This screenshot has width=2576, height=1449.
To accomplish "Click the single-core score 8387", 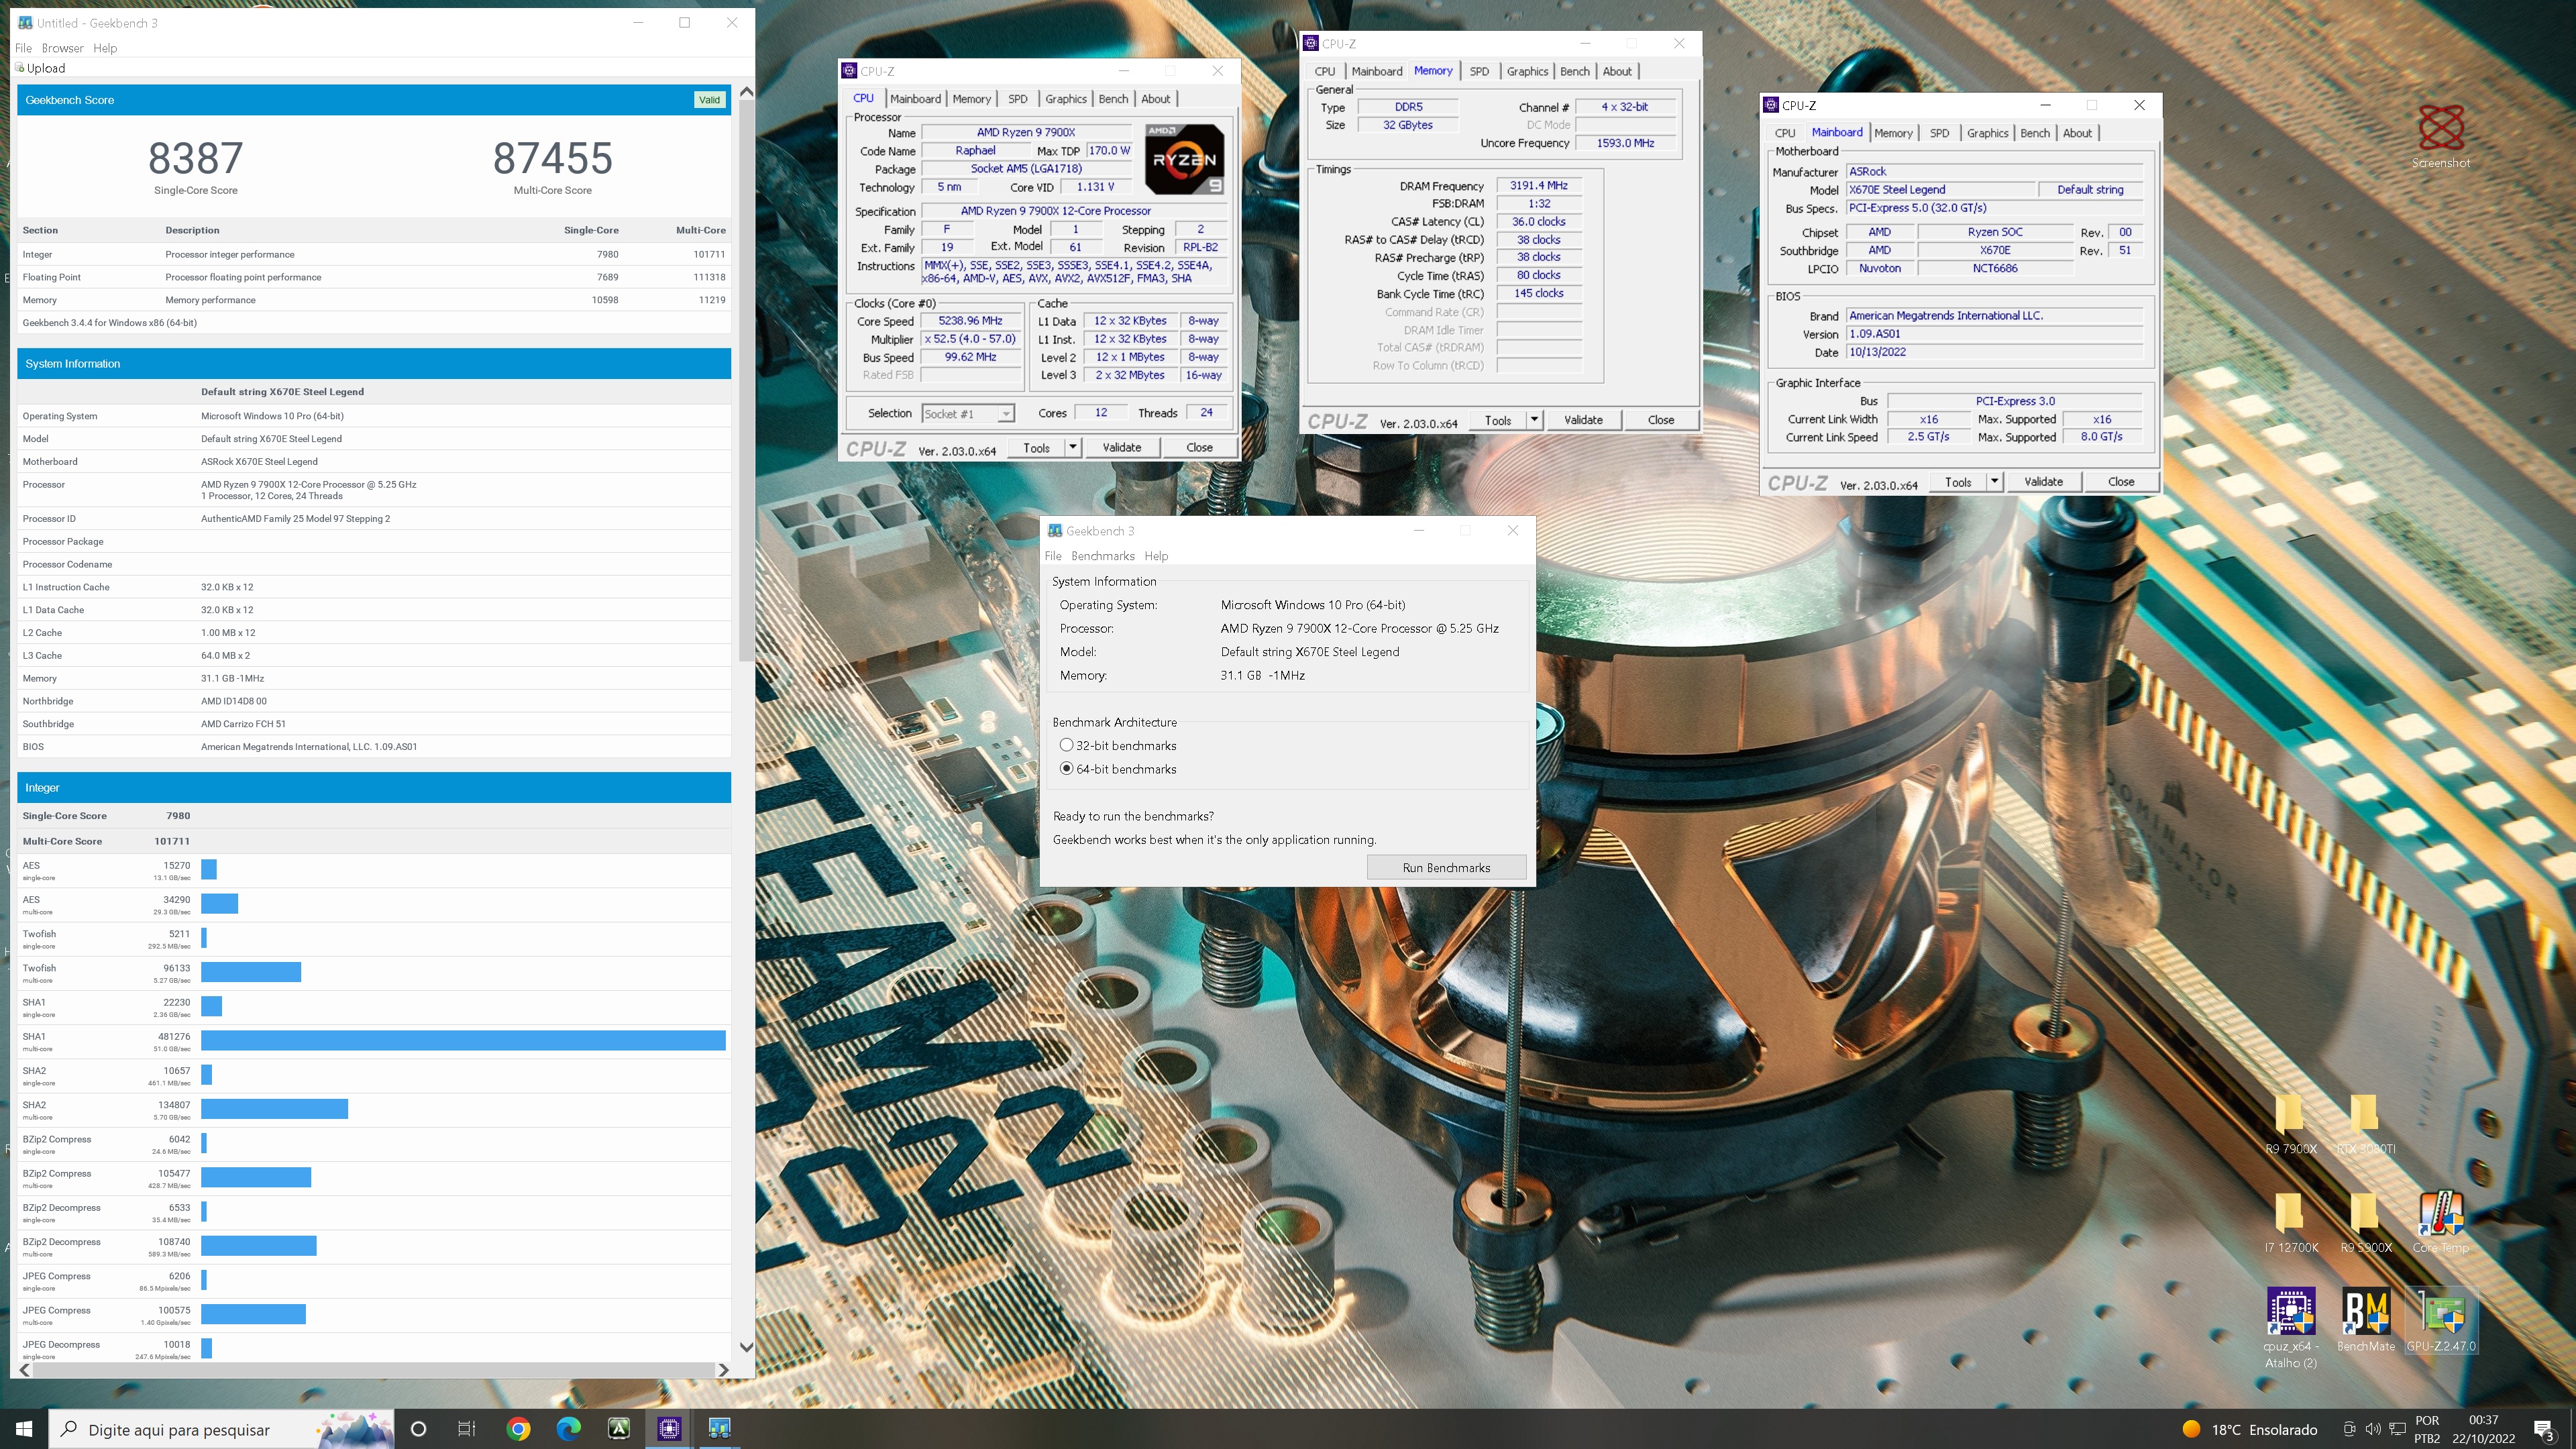I will point(196,158).
